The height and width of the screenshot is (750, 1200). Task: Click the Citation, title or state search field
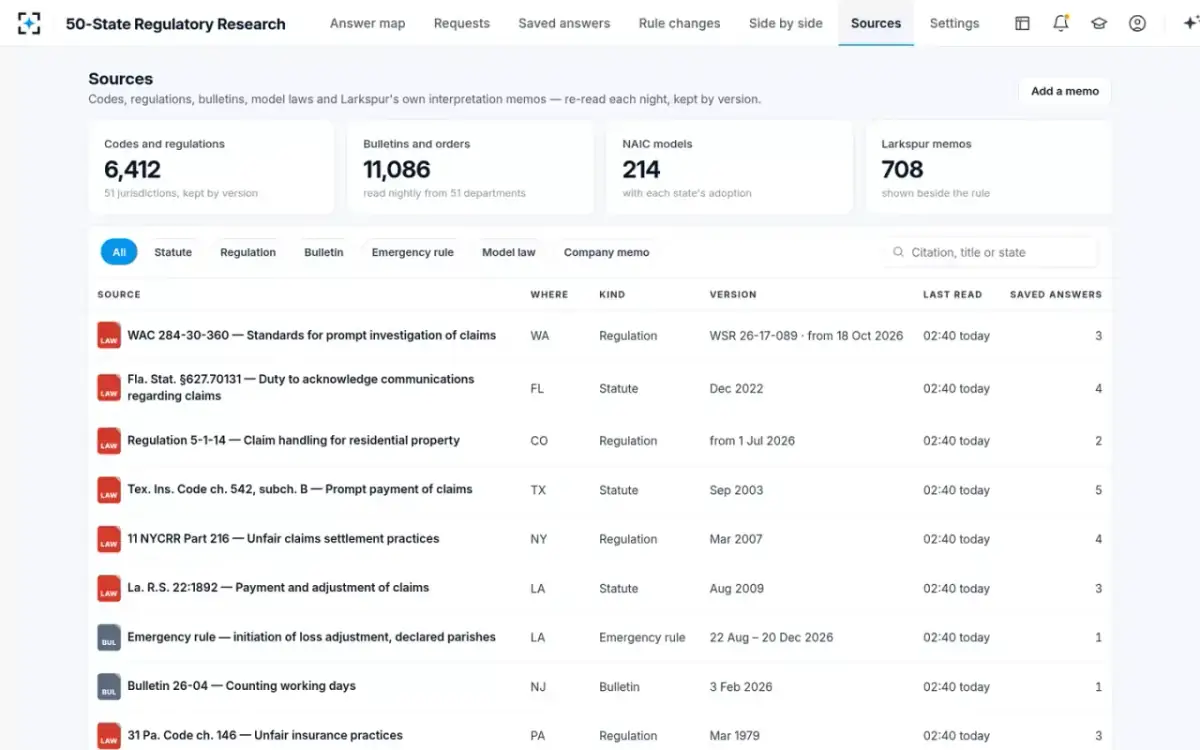coord(990,252)
